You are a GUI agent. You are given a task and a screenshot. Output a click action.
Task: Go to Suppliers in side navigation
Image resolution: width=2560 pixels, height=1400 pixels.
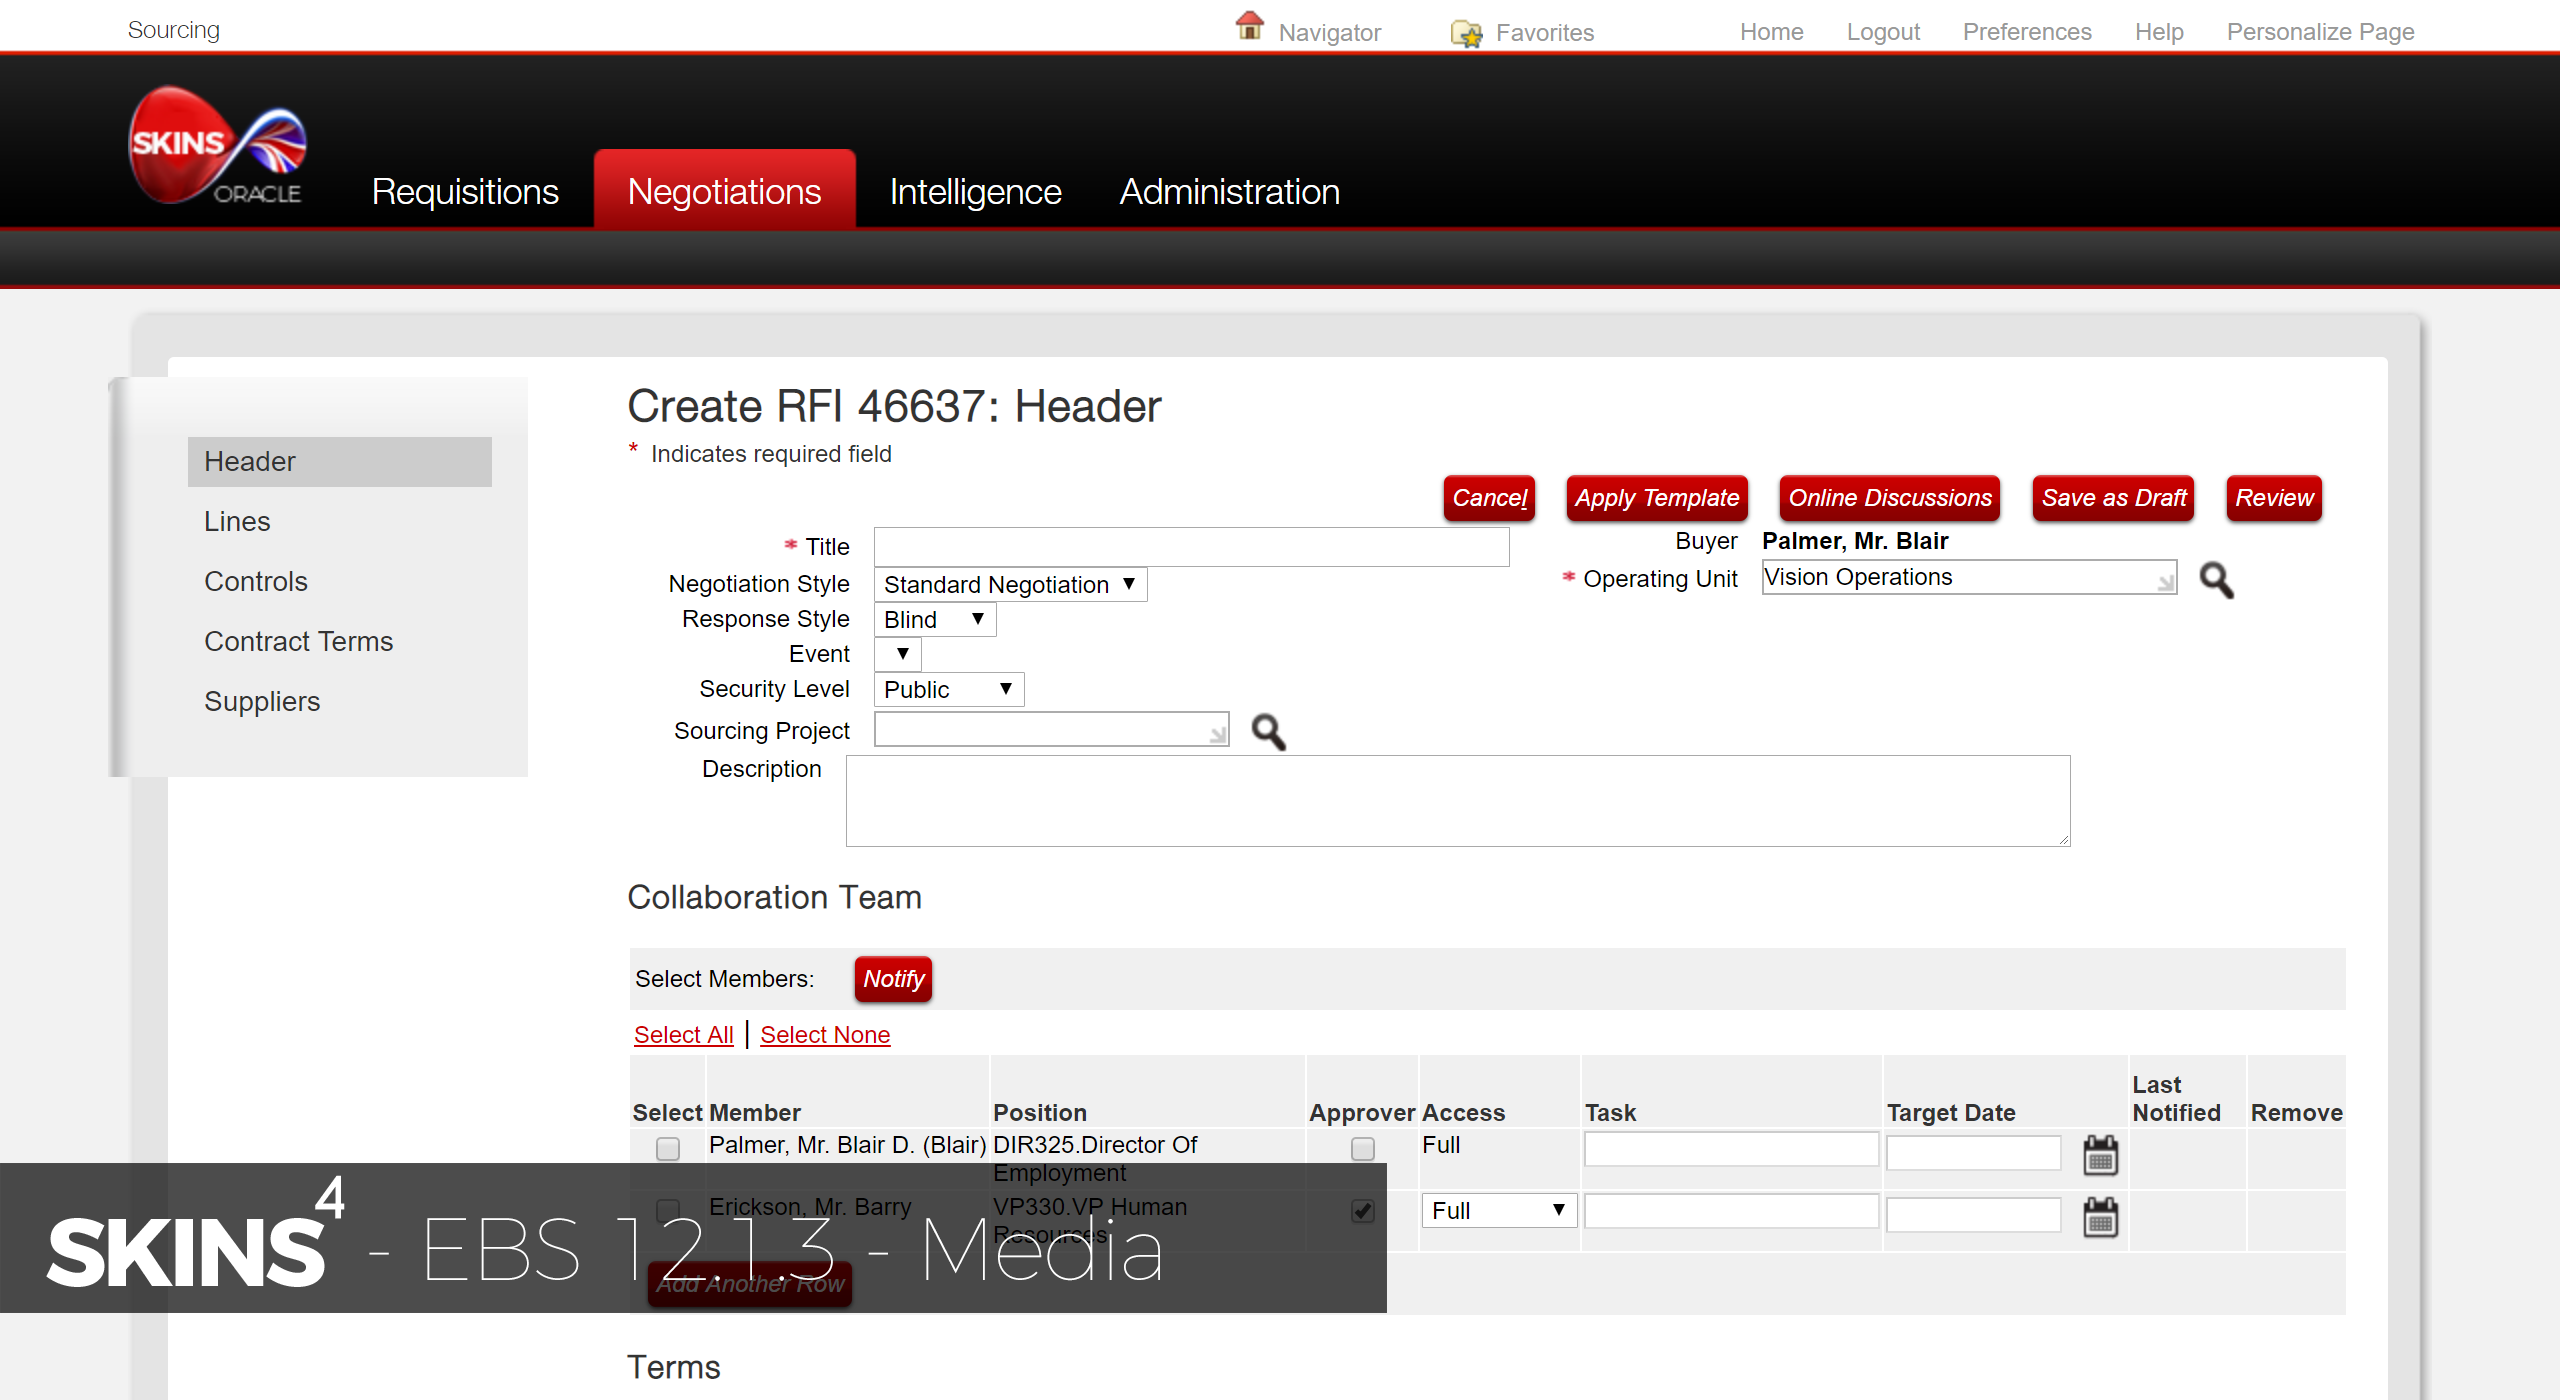coord(262,702)
